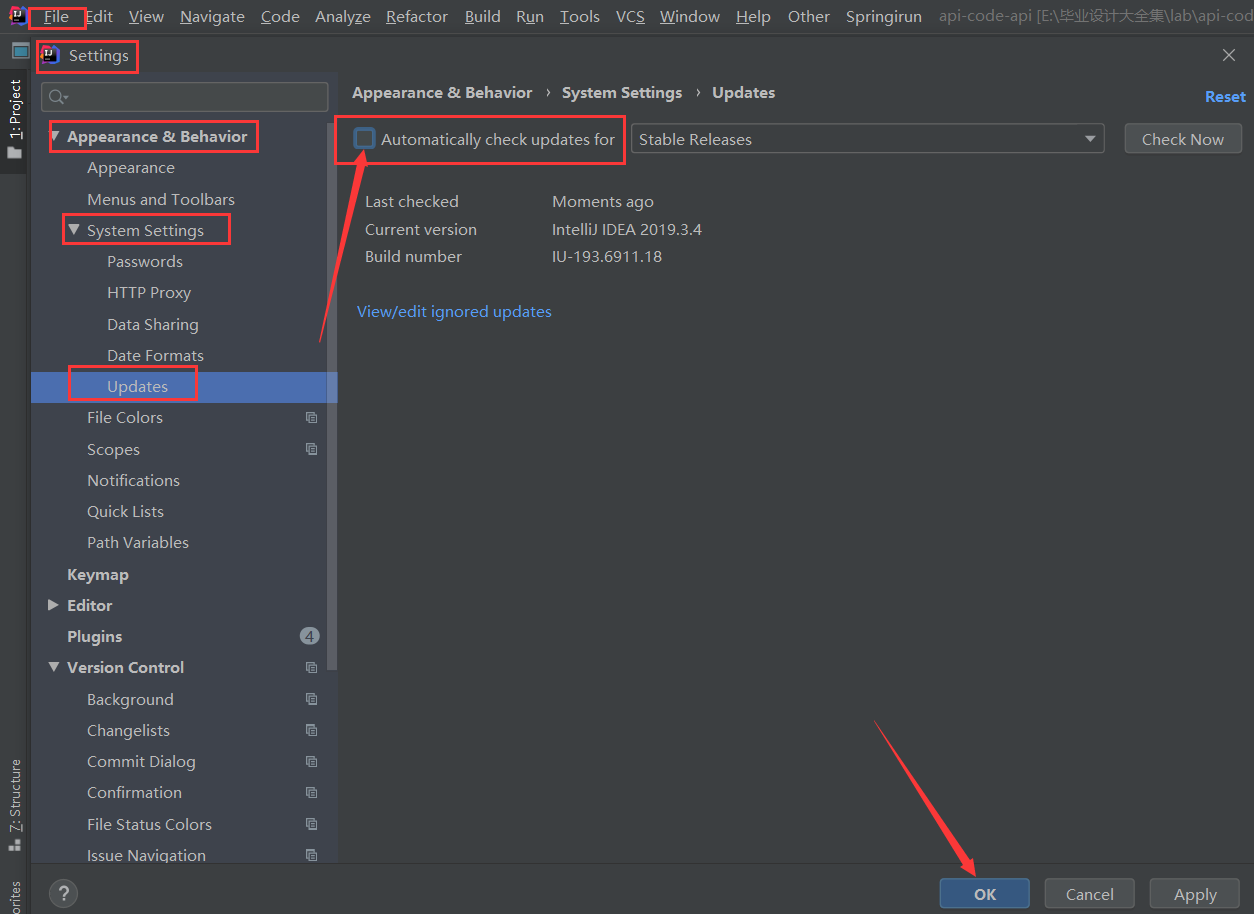Select Menus and Toolbars settings
Viewport: 1254px width, 914px height.
tap(161, 199)
